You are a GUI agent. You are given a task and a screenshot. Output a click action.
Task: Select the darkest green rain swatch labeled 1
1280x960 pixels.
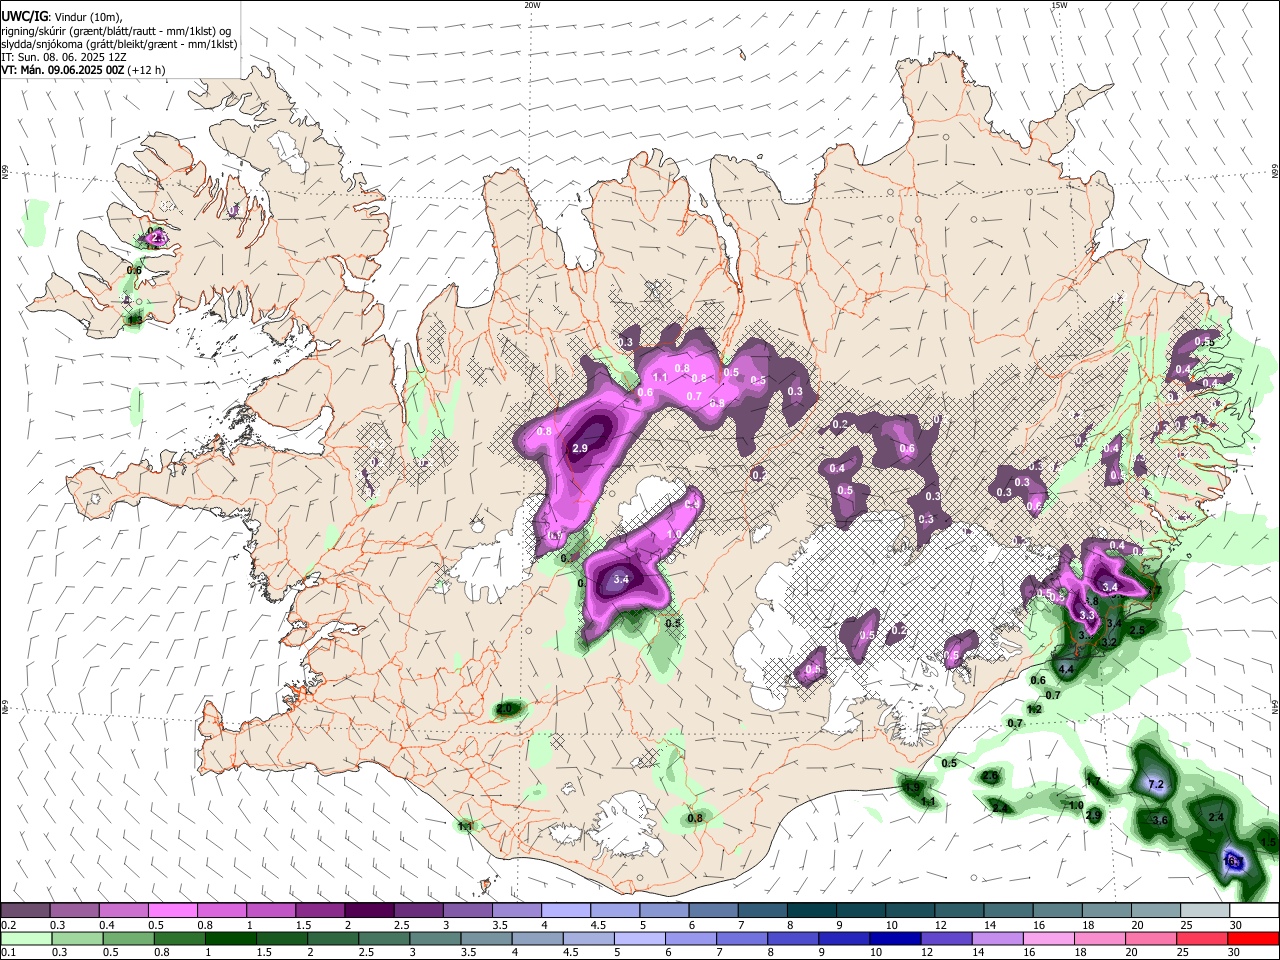click(x=230, y=938)
